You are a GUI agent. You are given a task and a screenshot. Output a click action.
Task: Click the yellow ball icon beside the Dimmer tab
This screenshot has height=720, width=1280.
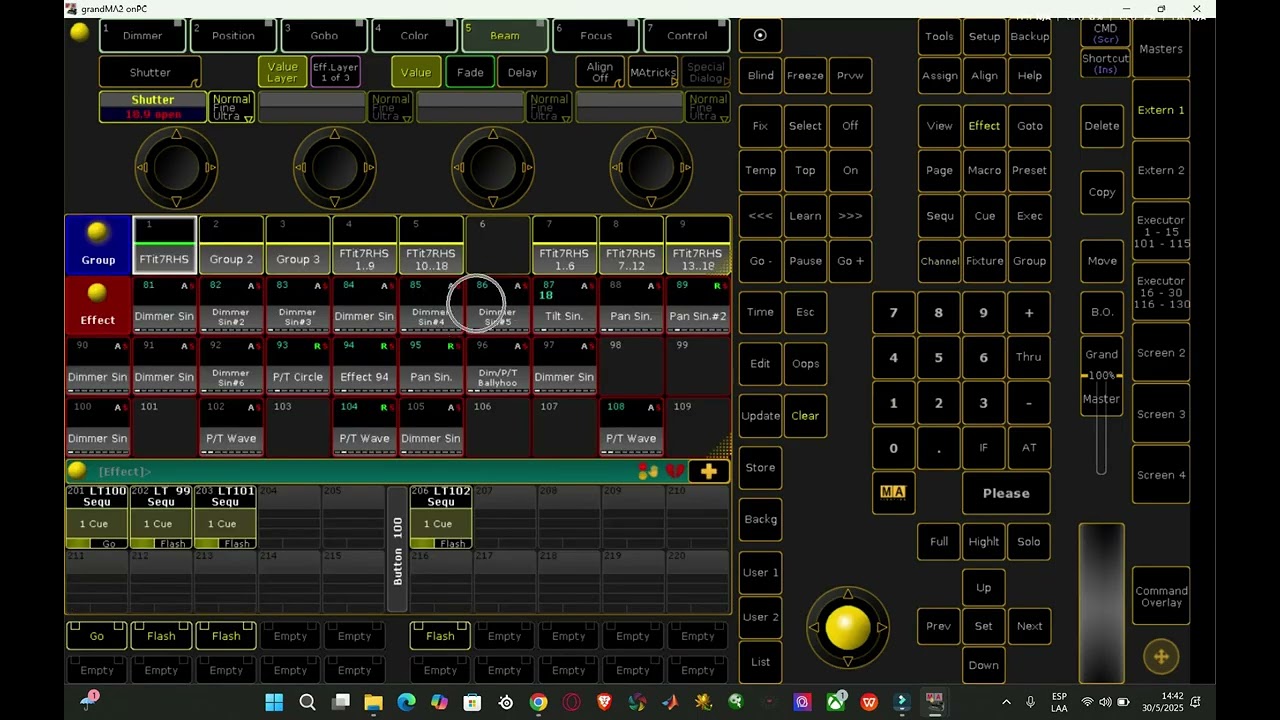point(79,32)
